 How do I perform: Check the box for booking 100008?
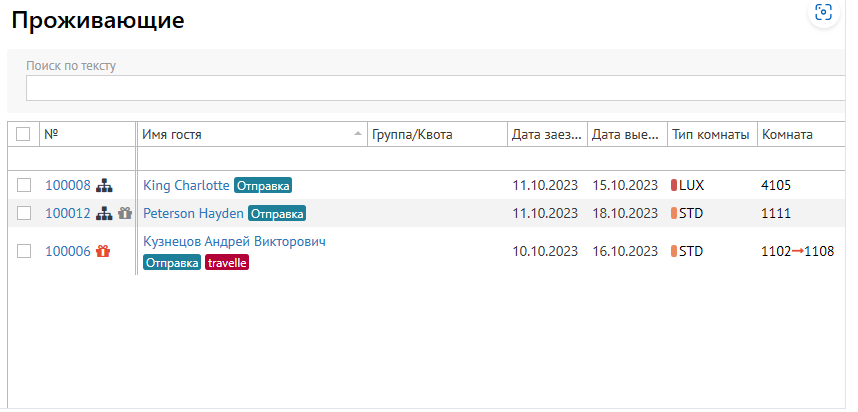tap(24, 185)
